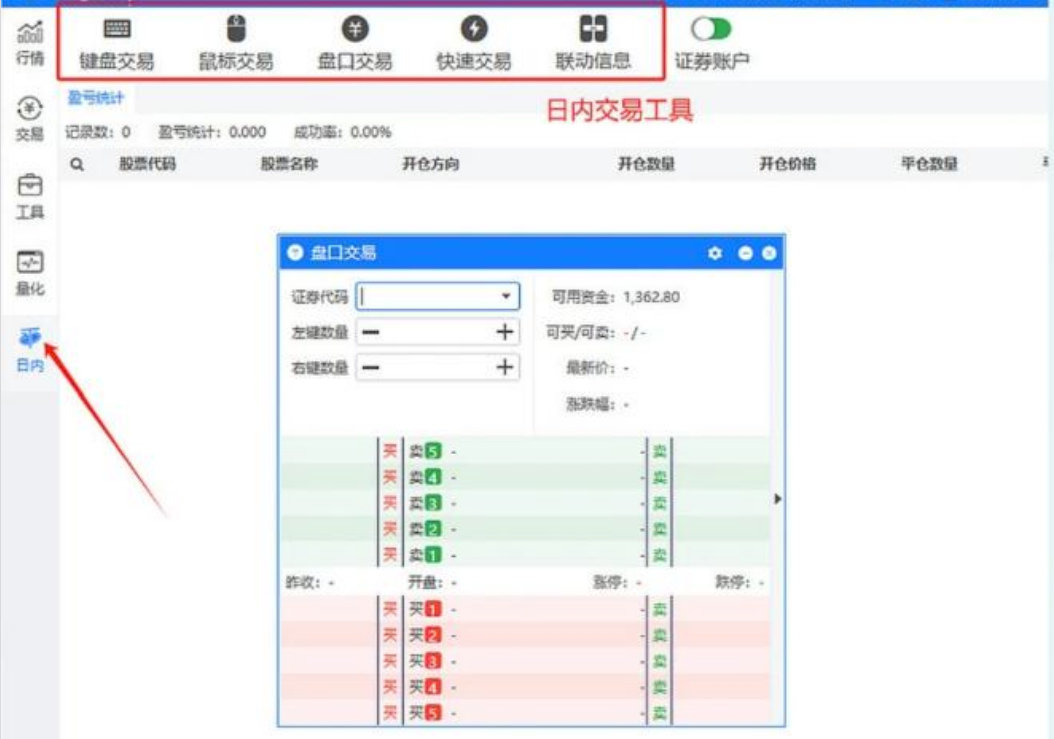Sort by 开仓方向 column header

click(x=431, y=163)
